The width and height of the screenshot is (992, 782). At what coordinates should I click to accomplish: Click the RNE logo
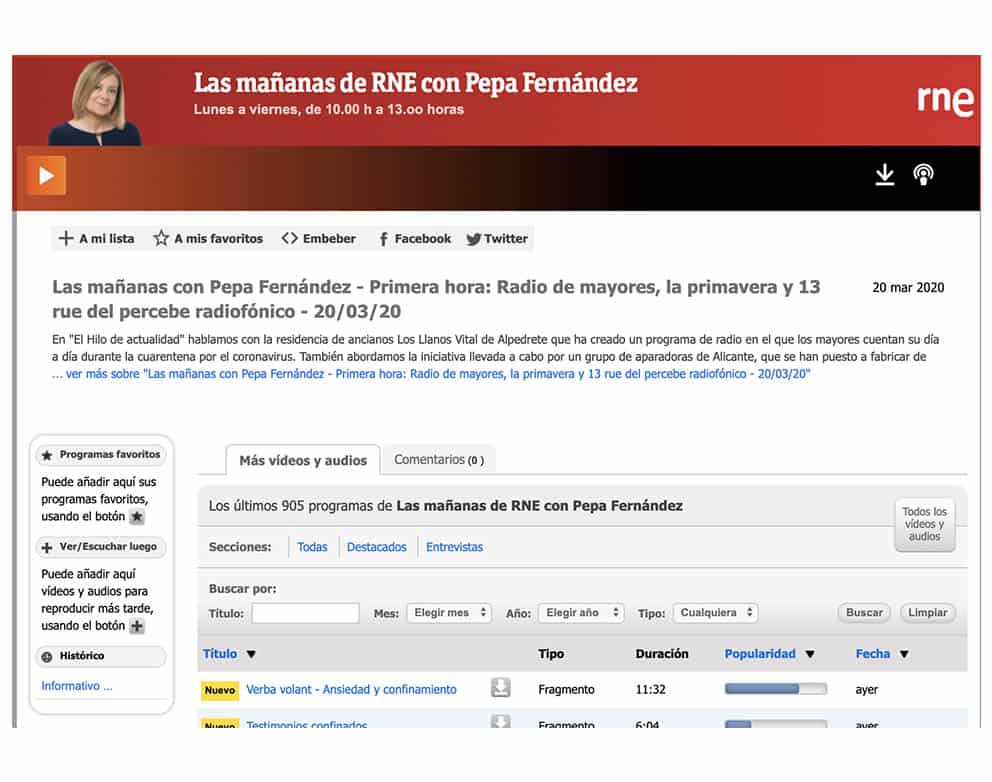[x=945, y=100]
